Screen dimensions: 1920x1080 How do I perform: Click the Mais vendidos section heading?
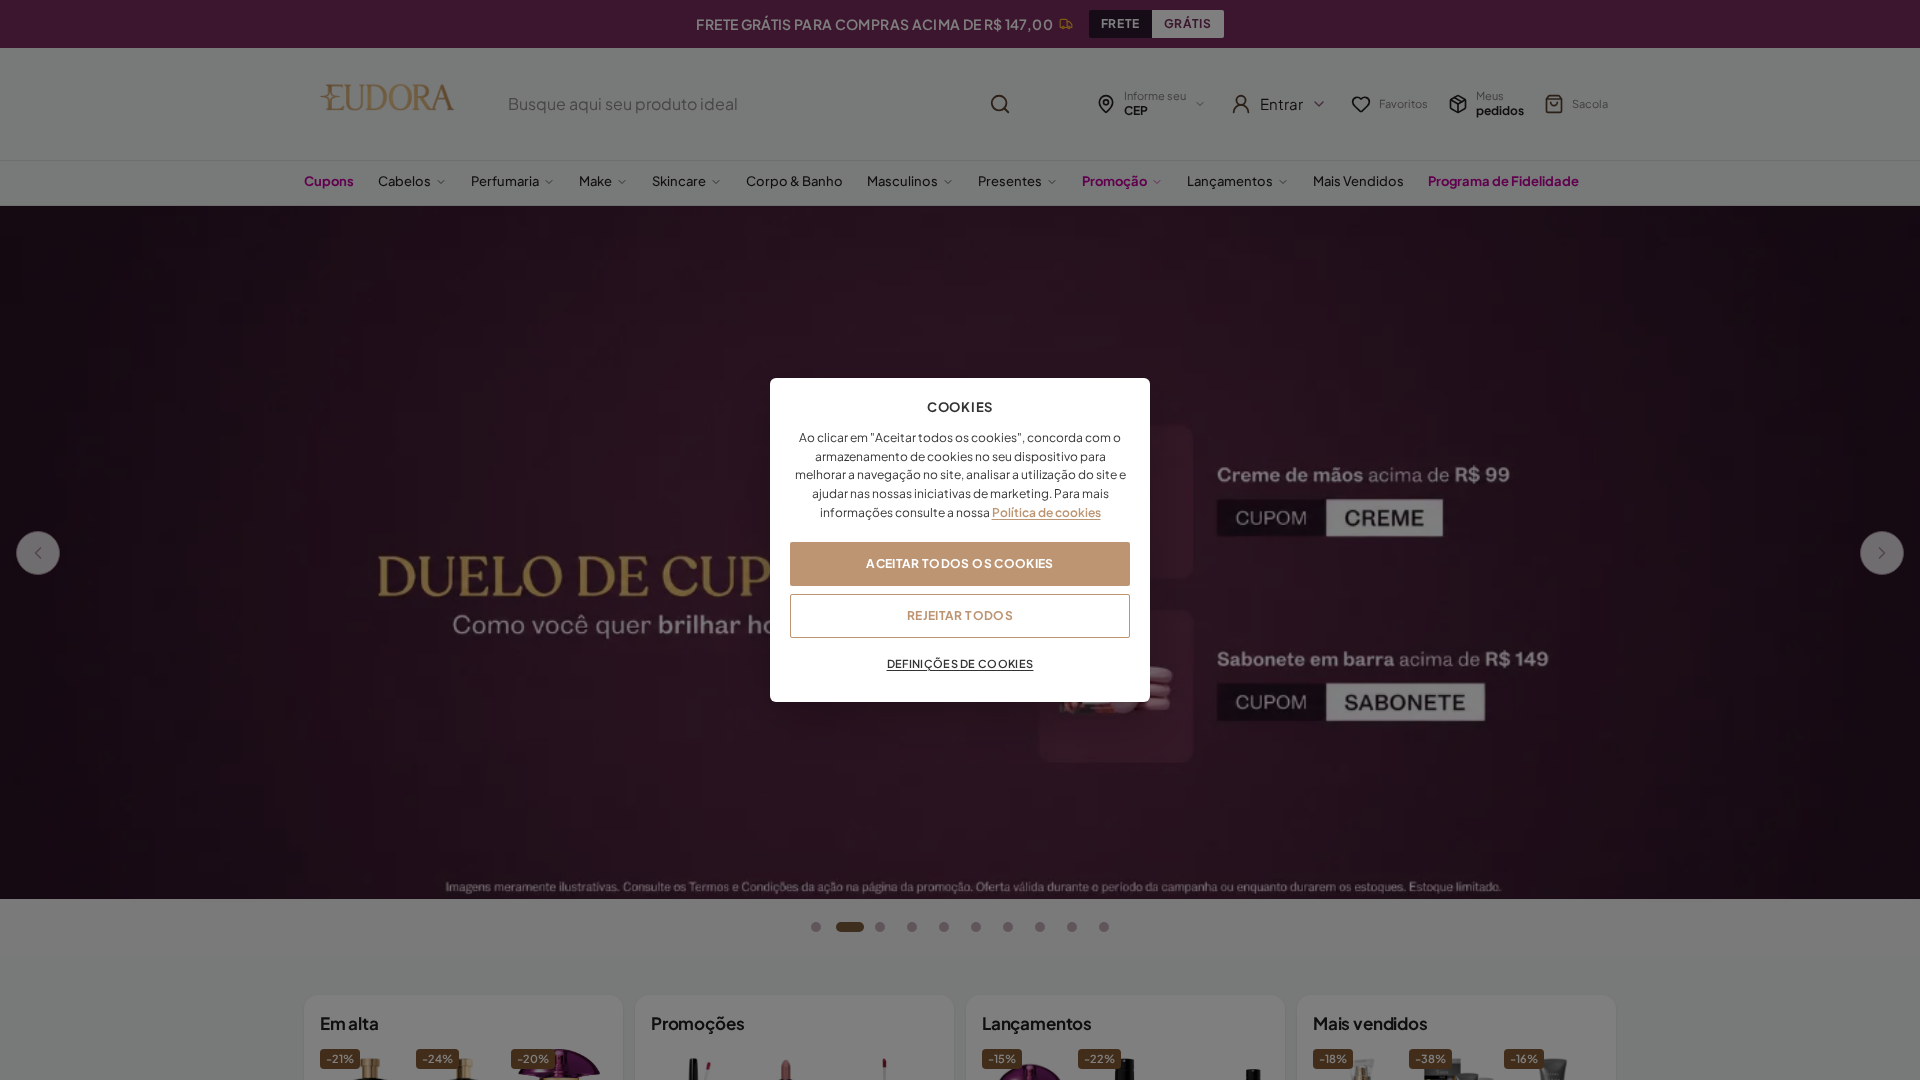pos(1370,1024)
